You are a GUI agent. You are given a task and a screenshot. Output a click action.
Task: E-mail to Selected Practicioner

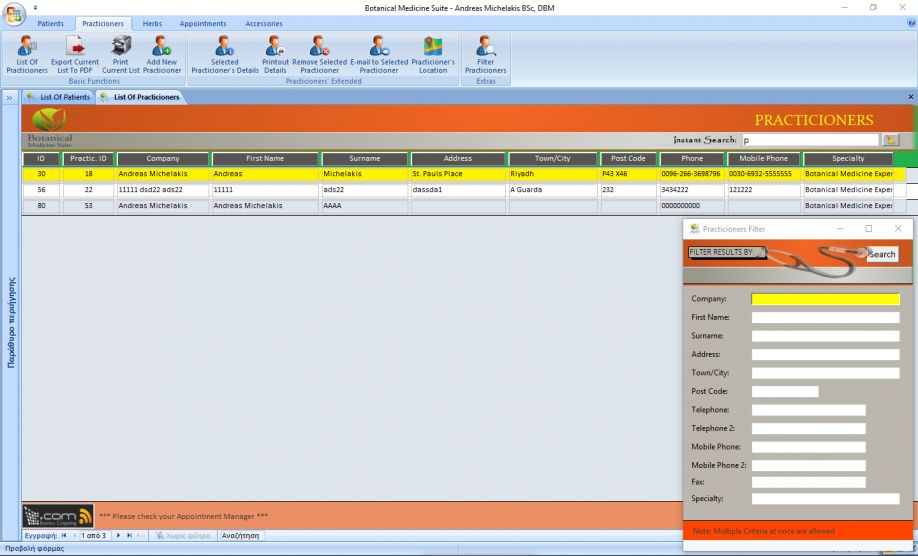379,54
